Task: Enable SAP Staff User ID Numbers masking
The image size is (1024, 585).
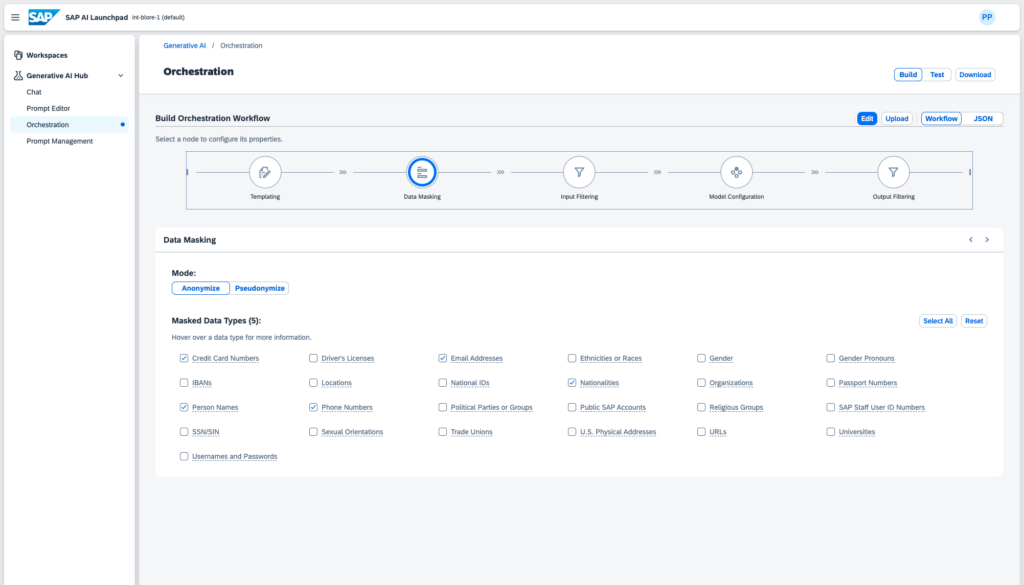Action: 831,407
